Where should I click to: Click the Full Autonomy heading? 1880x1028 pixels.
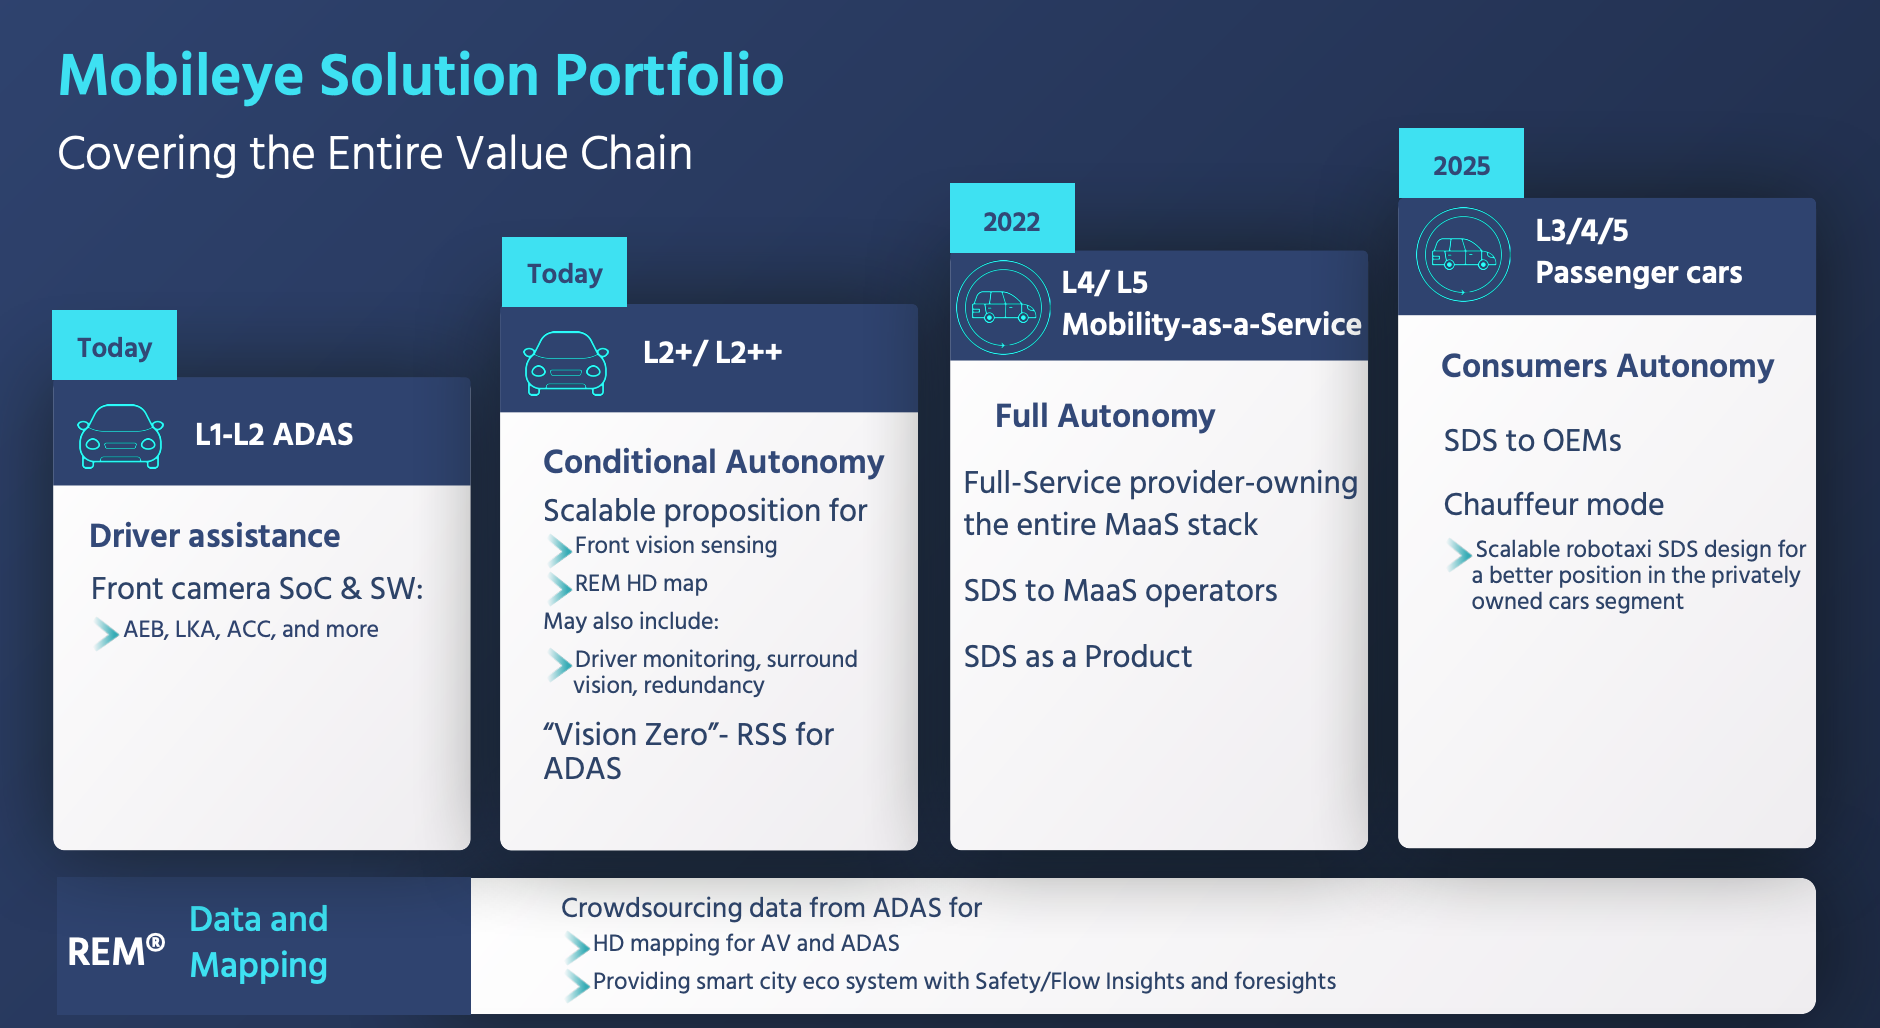pos(1105,416)
